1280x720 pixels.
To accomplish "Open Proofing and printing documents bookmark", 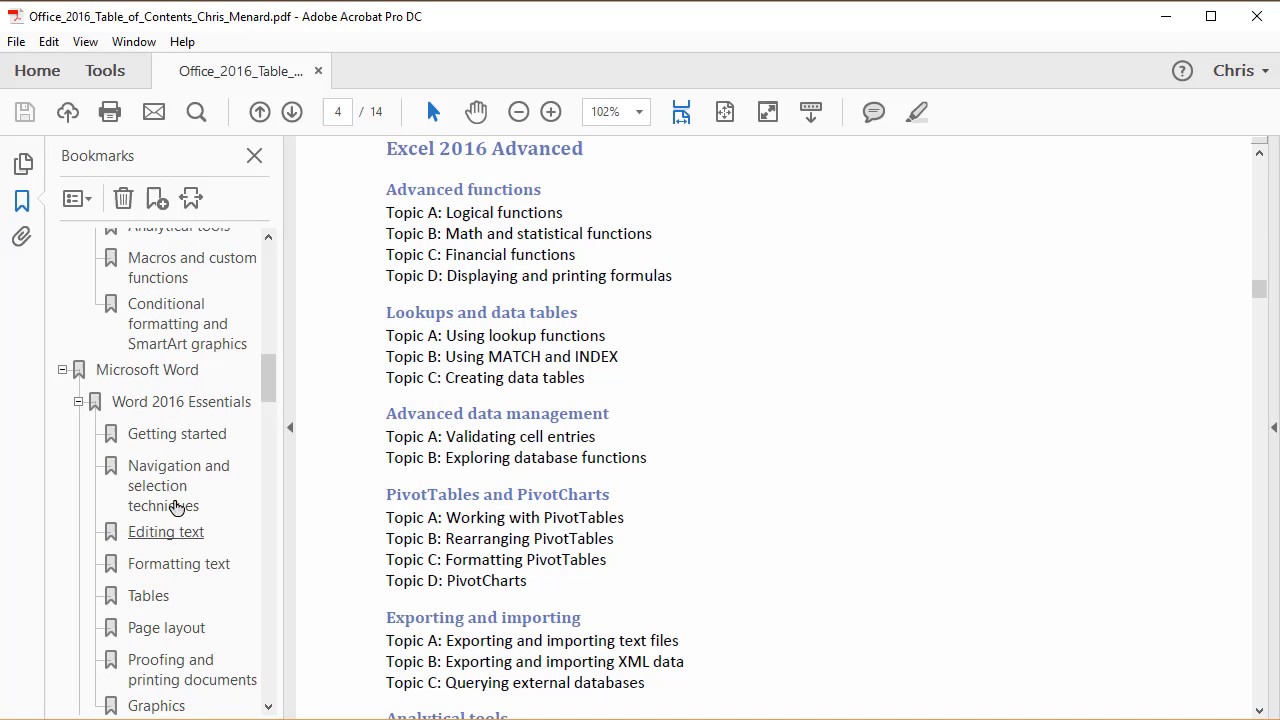I will pyautogui.click(x=192, y=670).
